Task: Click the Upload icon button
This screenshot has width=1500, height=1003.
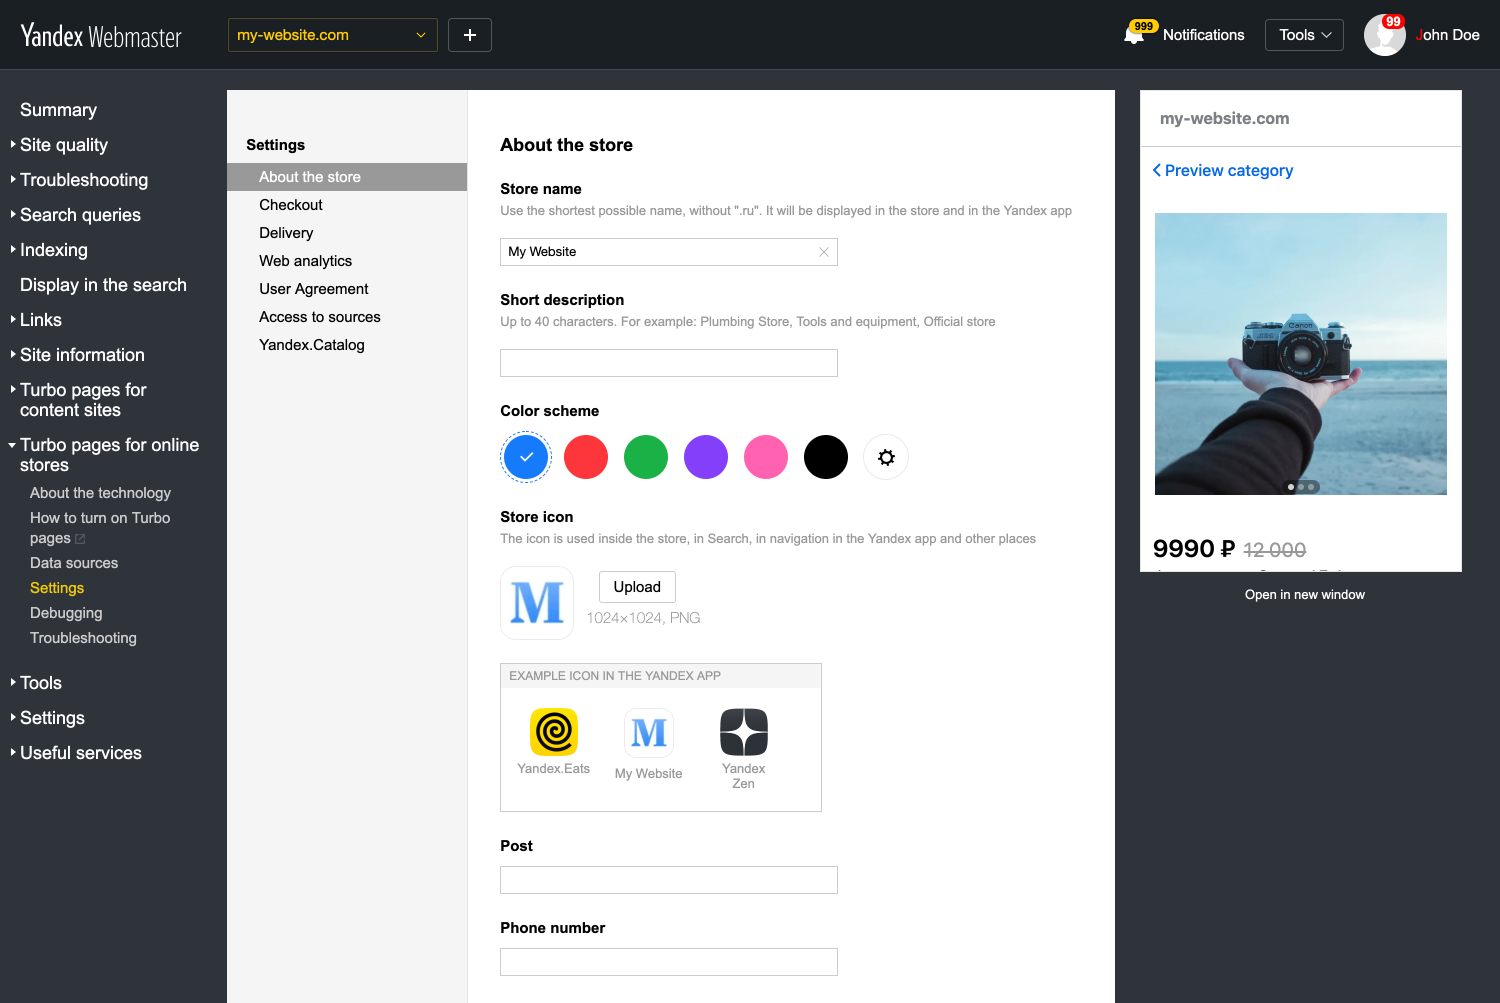Action: click(x=637, y=587)
